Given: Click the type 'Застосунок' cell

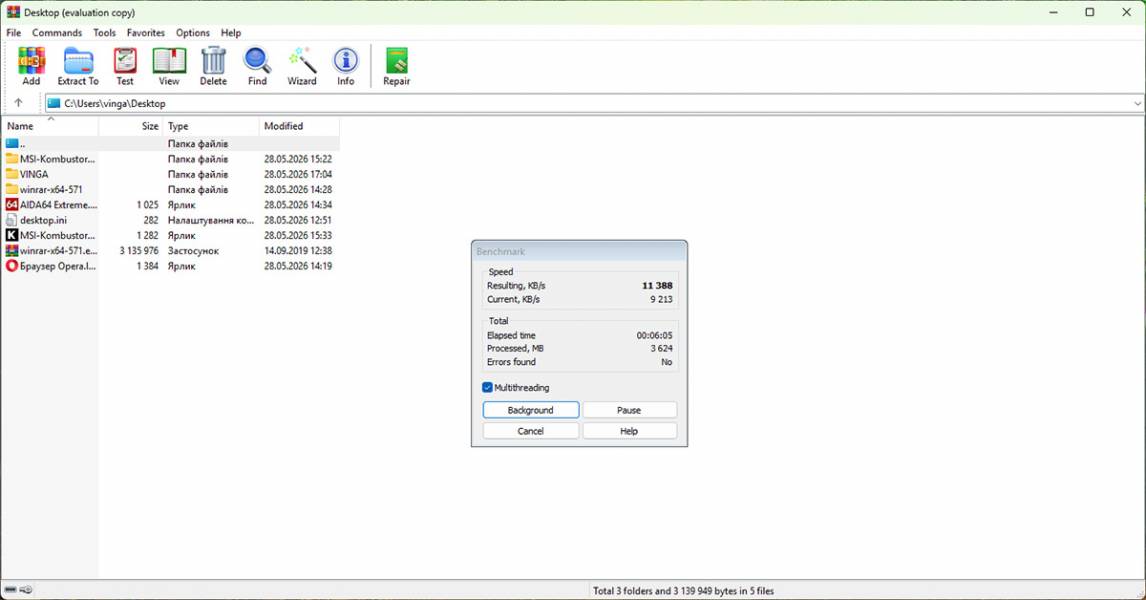Looking at the screenshot, I should (194, 251).
